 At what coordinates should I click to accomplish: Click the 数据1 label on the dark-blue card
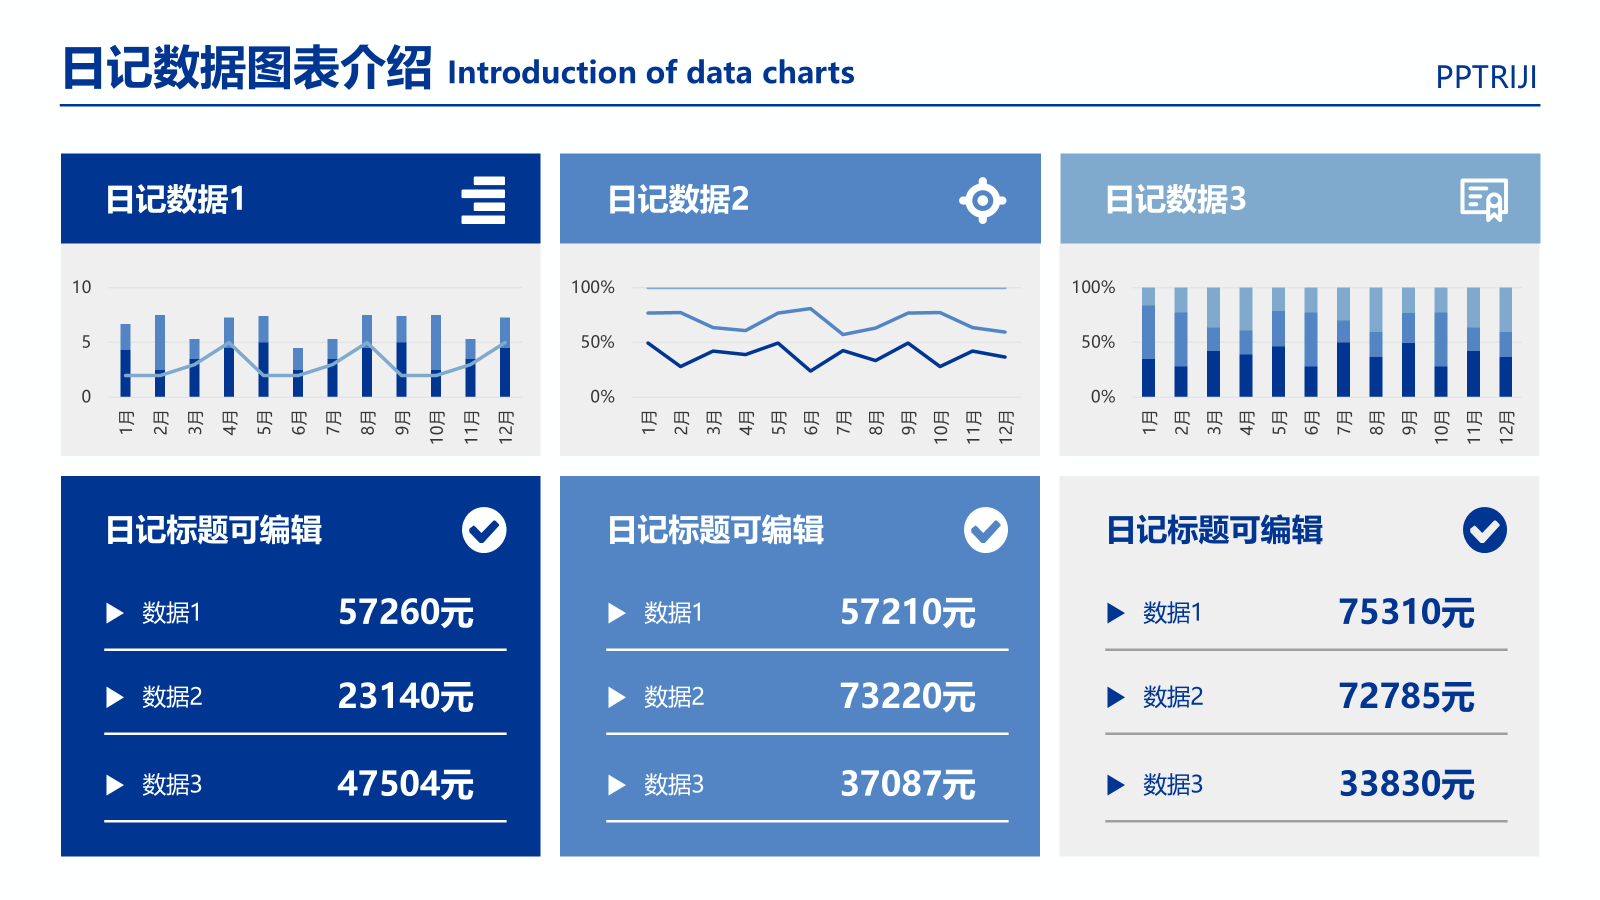click(172, 613)
